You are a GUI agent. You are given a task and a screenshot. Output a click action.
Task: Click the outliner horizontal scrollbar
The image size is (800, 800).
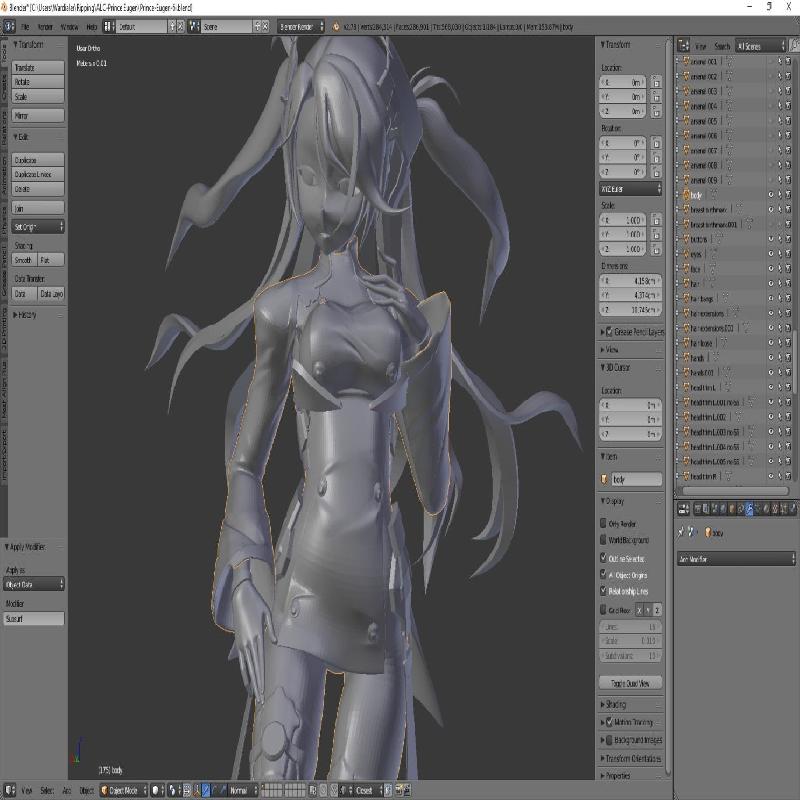pos(735,490)
